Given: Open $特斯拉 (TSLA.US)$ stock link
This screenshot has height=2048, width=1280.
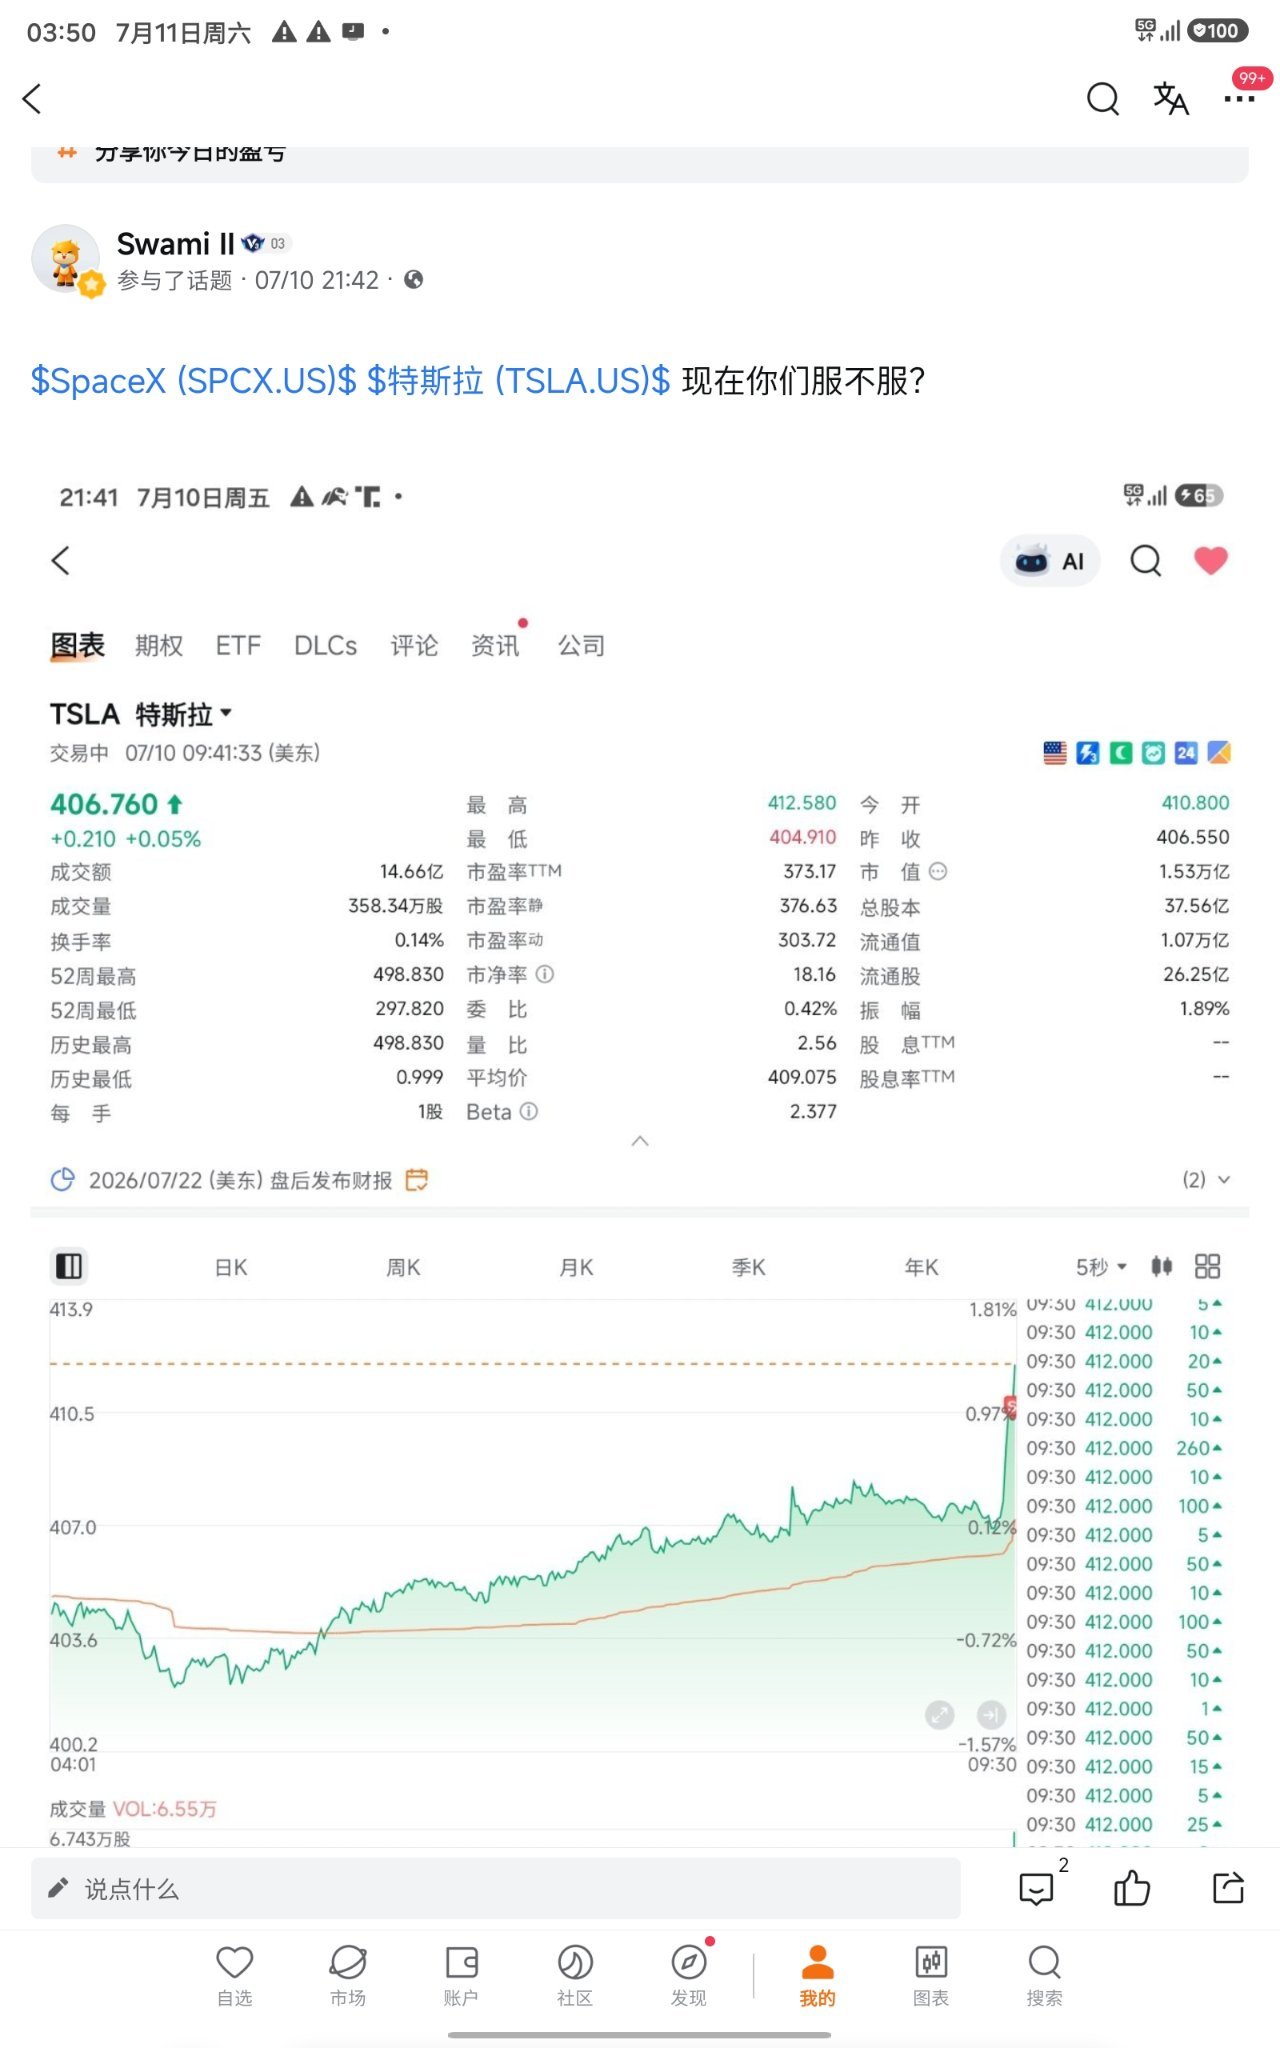Looking at the screenshot, I should pyautogui.click(x=518, y=381).
